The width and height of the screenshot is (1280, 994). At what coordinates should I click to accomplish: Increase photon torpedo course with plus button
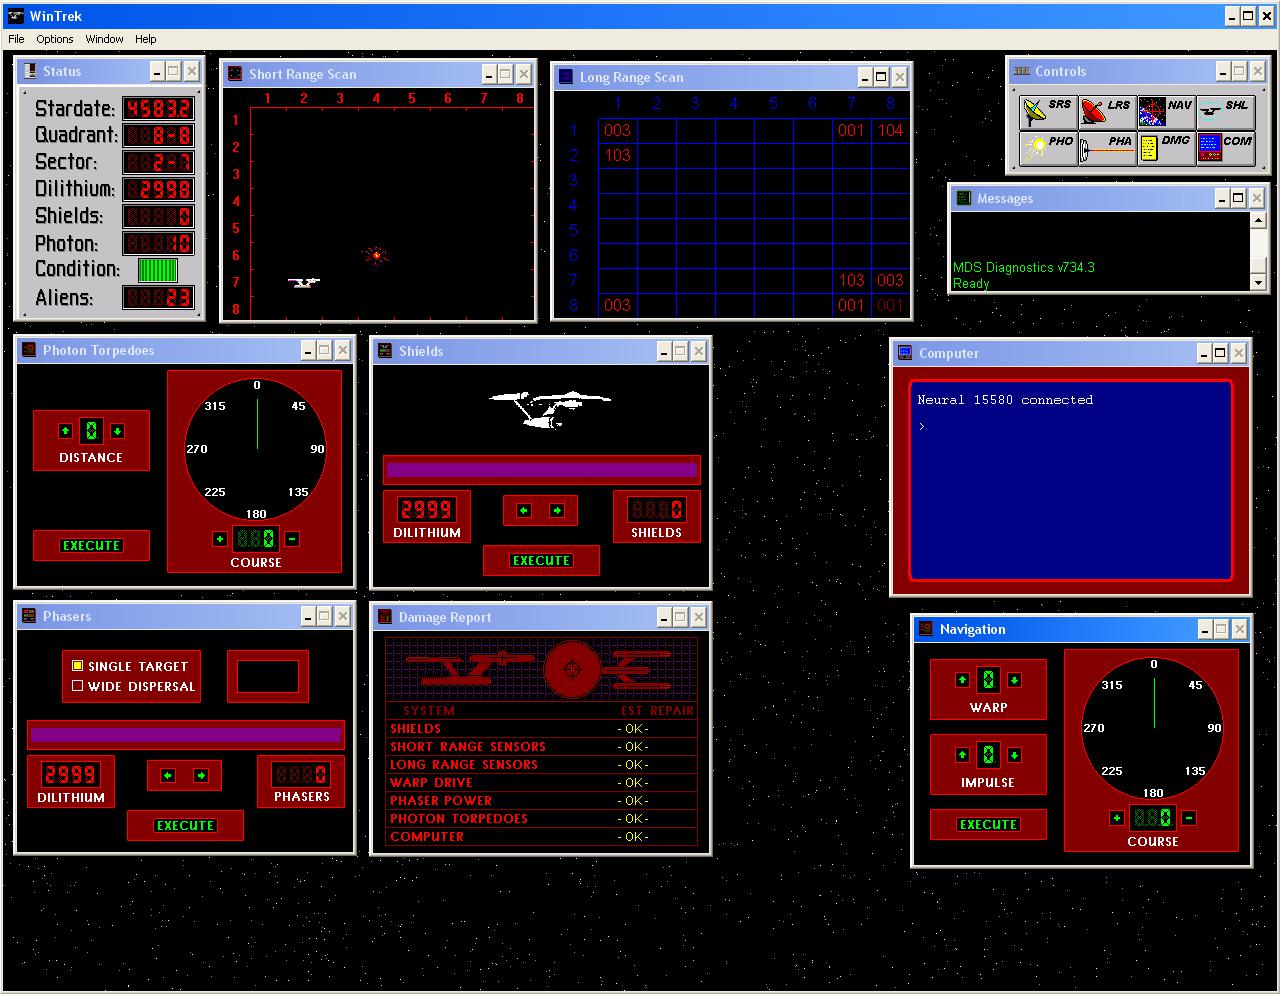coord(220,539)
